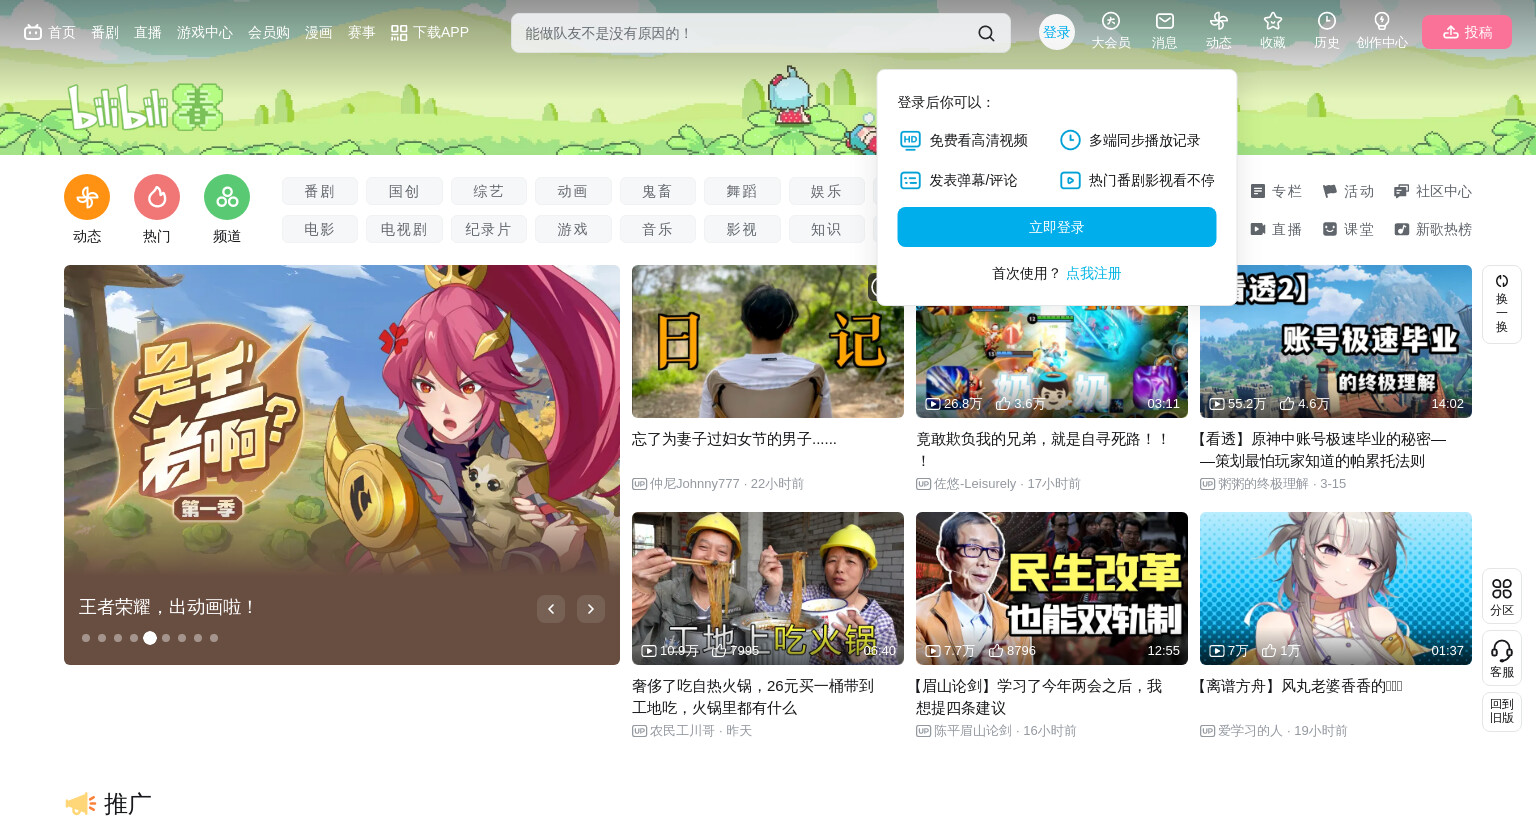Click the pink 投稿 upload button

click(1467, 32)
